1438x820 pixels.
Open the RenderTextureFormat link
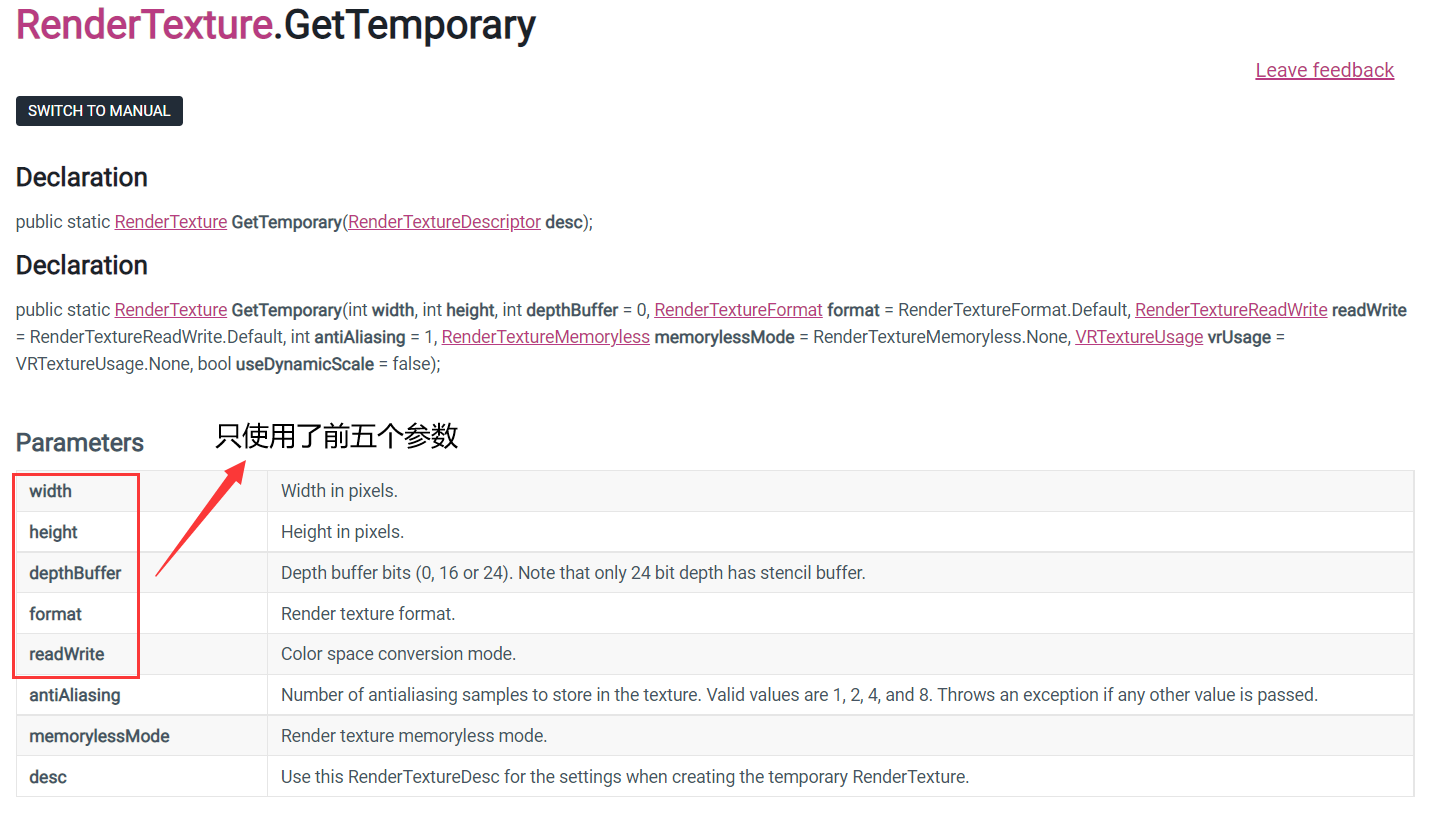737,309
